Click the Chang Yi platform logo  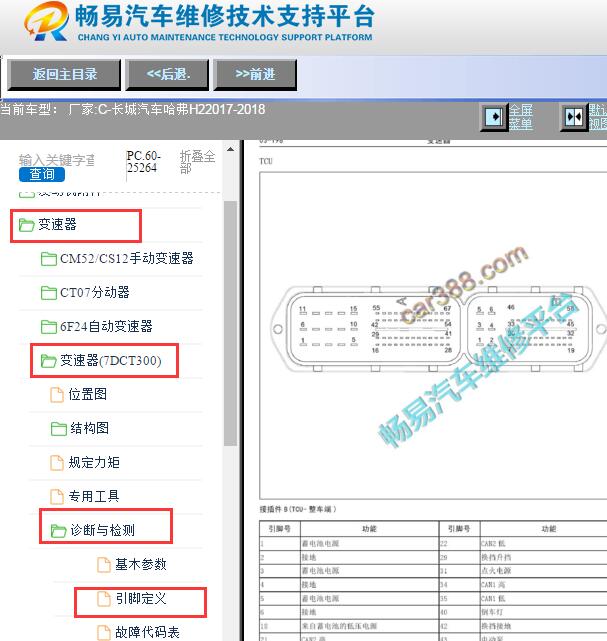[x=47, y=21]
